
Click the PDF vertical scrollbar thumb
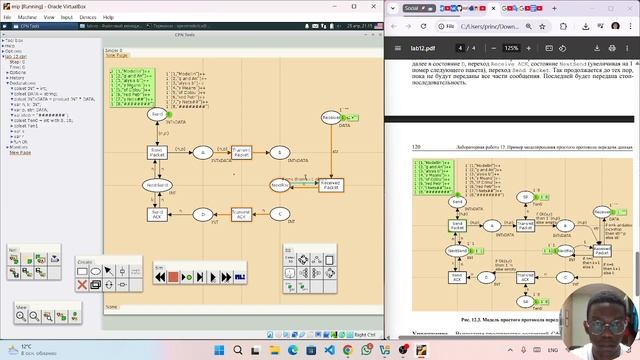click(637, 273)
